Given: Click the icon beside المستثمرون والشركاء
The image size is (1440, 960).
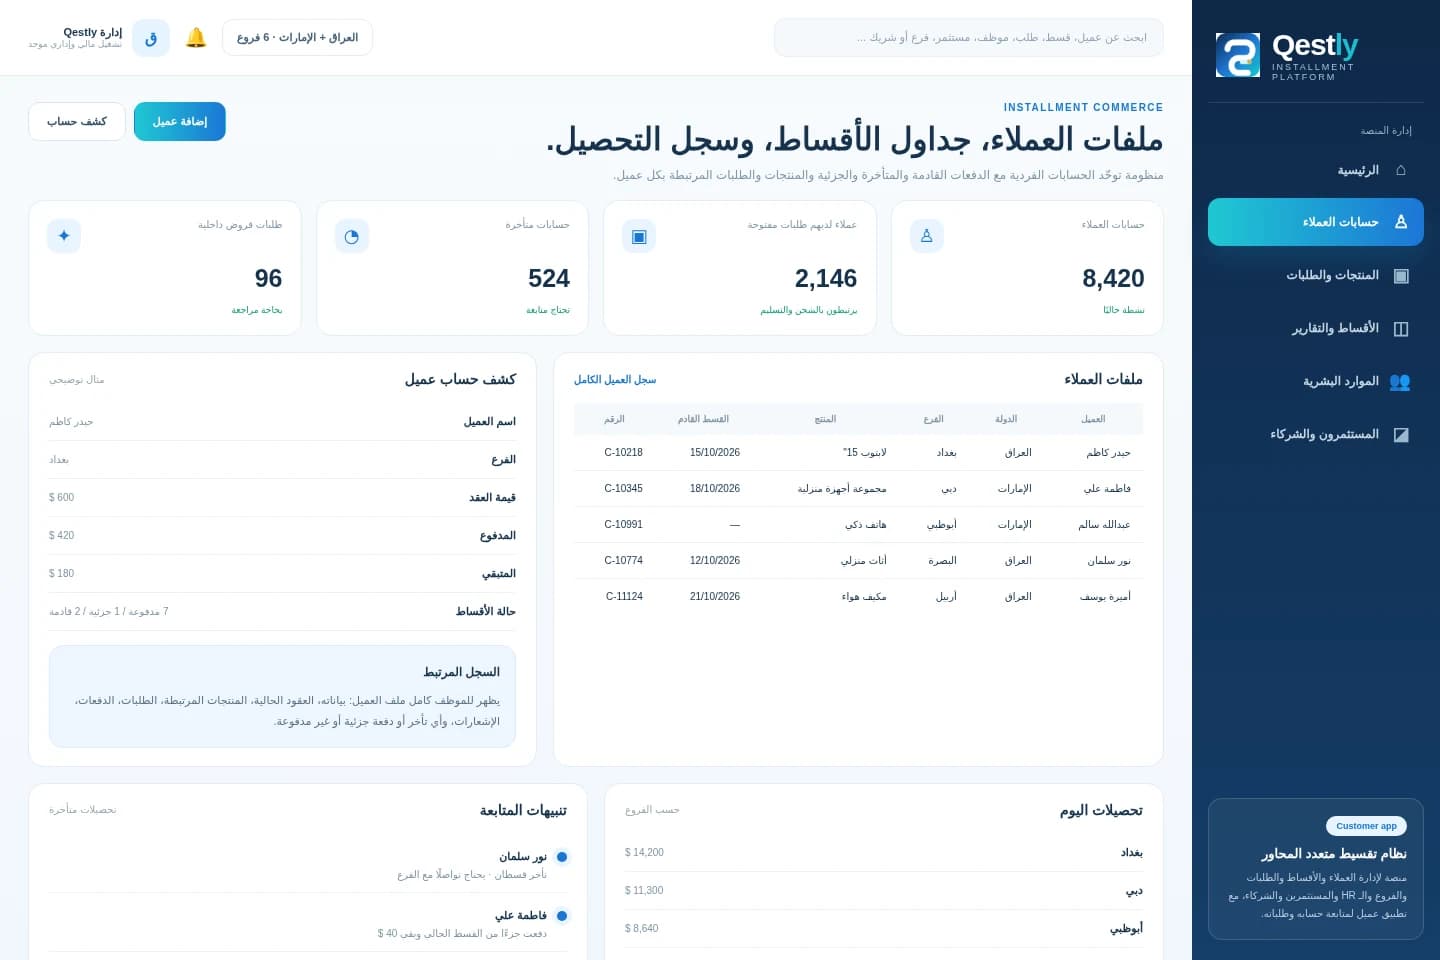Looking at the screenshot, I should pyautogui.click(x=1400, y=434).
